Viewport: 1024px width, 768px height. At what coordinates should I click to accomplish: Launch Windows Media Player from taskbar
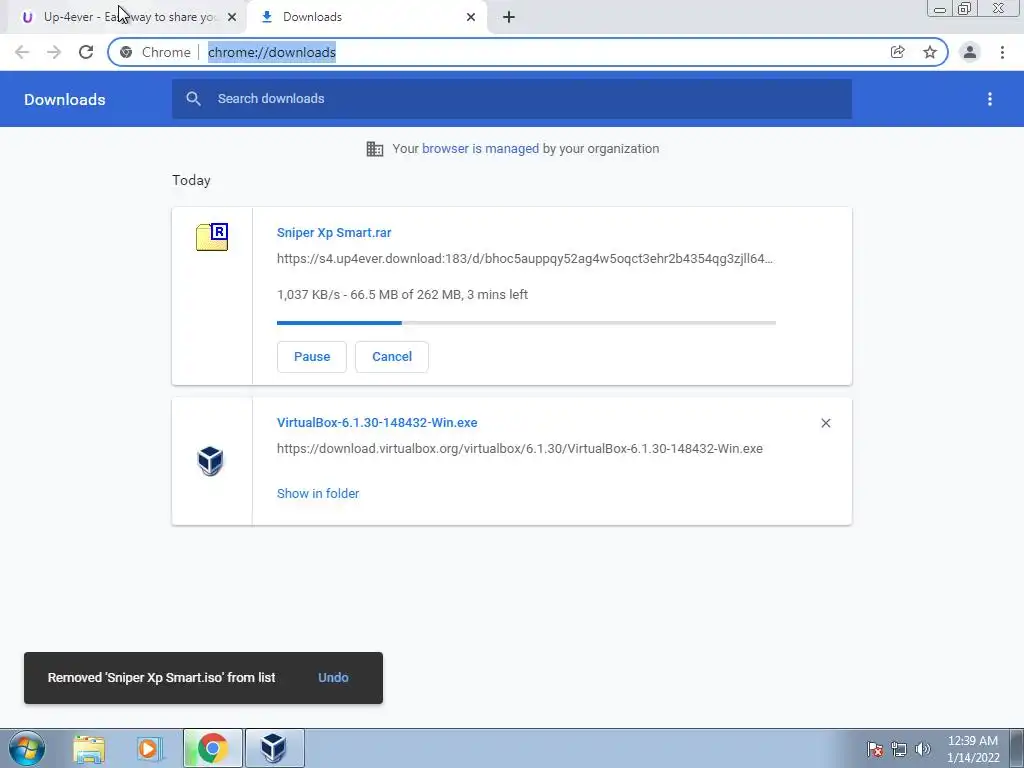[x=150, y=748]
